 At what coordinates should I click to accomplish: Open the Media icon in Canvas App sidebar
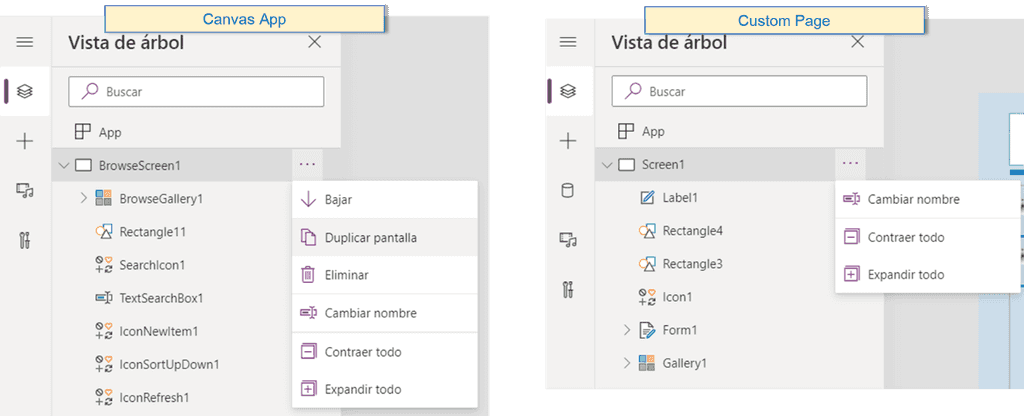pos(25,190)
